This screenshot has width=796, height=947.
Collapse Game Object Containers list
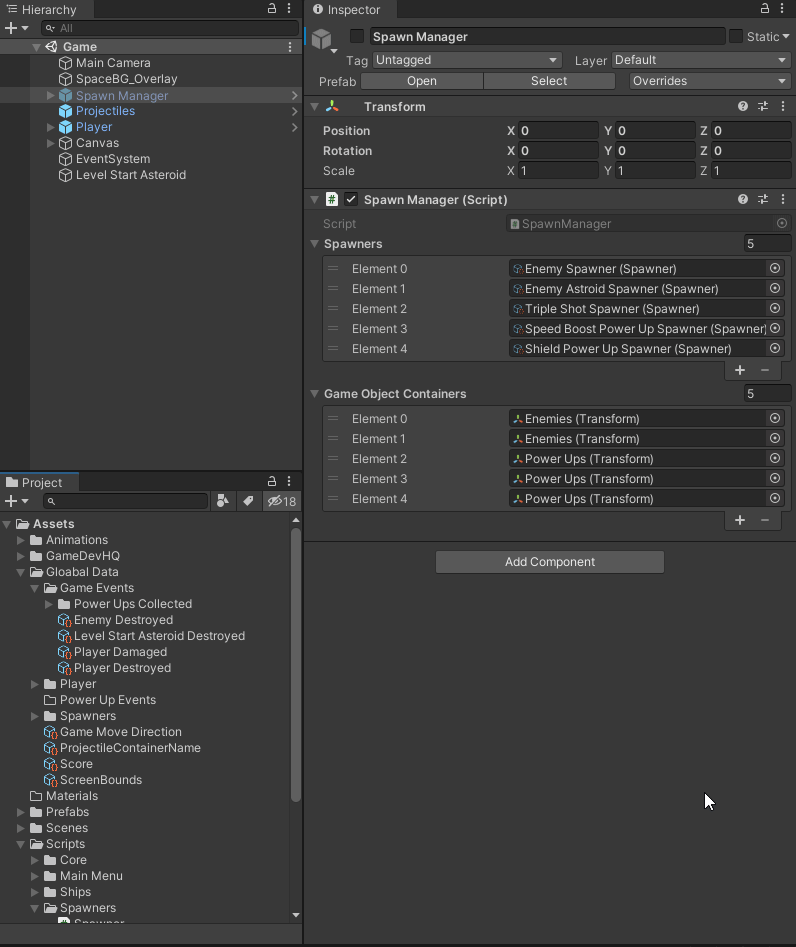click(315, 394)
